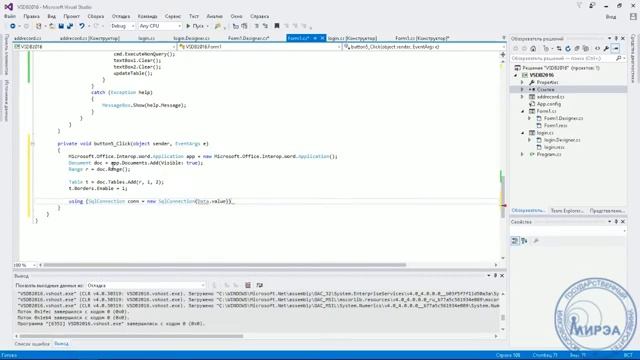
Task: Click the Visual Studio logo in title bar
Action: (x=9, y=7)
